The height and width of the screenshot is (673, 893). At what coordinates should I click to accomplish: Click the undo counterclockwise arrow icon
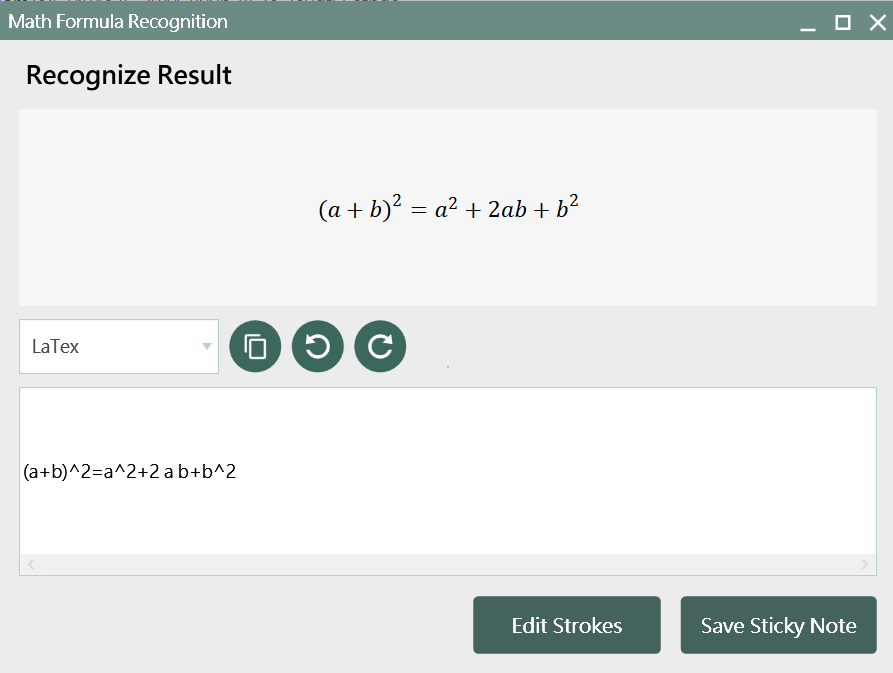317,346
